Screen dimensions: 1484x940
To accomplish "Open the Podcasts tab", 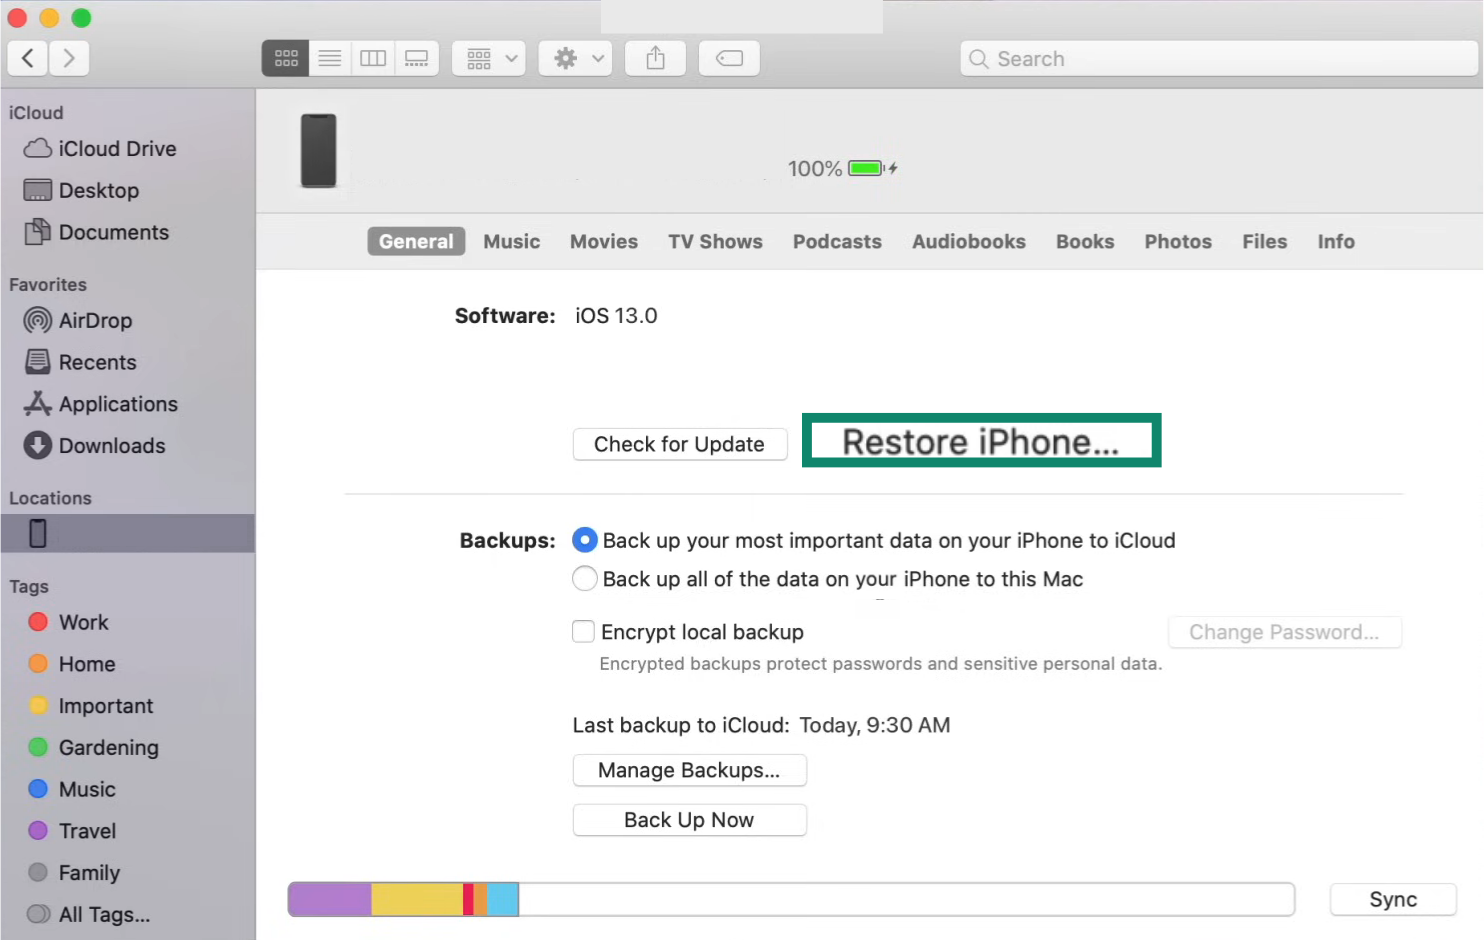I will click(x=837, y=241).
